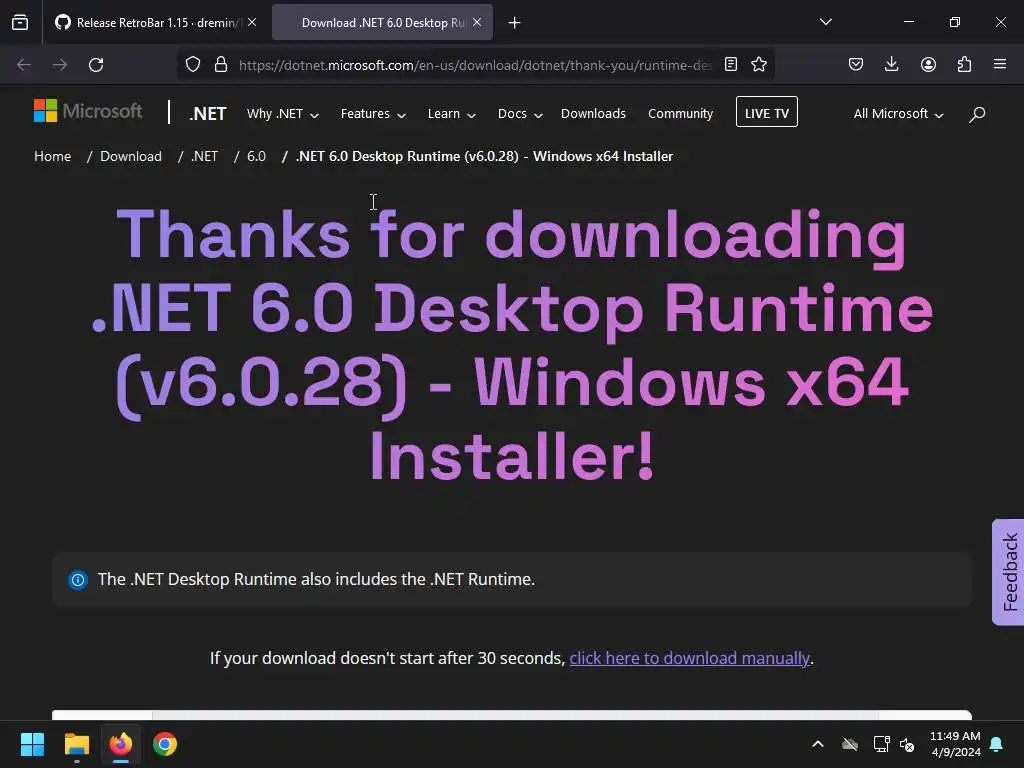Open the Firefox hamburger application menu
The width and height of the screenshot is (1024, 768).
[1000, 65]
